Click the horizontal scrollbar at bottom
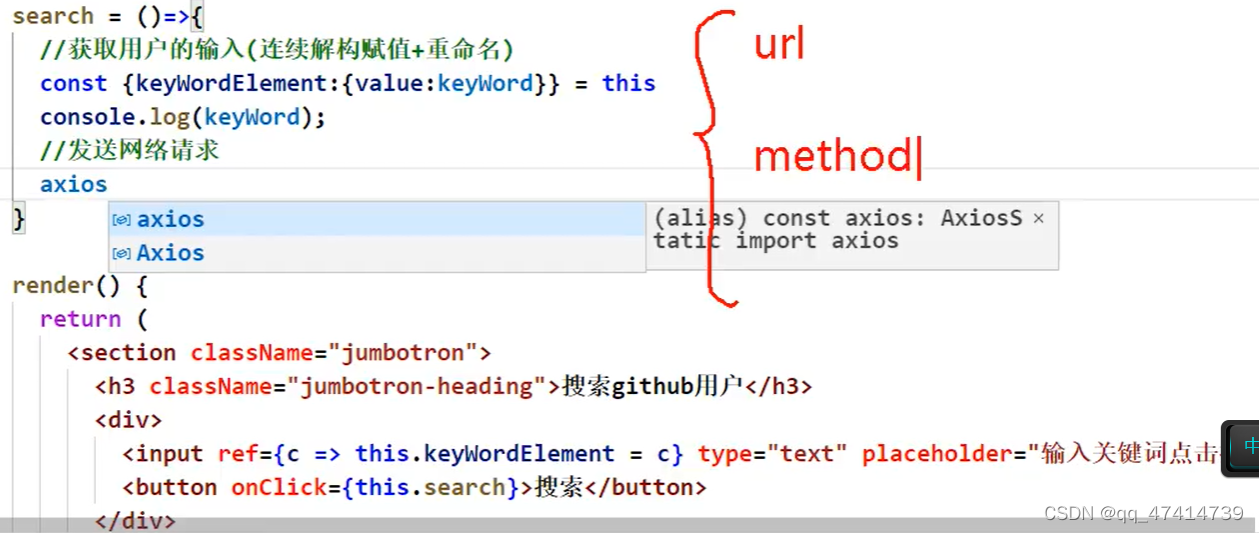1259x533 pixels. [629, 525]
